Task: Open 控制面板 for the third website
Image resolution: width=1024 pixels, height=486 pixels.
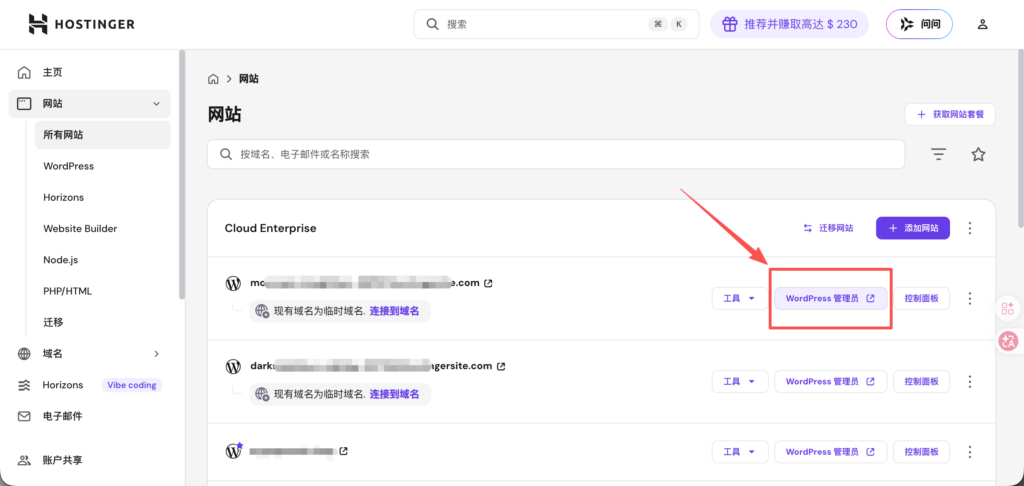Action: pos(921,451)
